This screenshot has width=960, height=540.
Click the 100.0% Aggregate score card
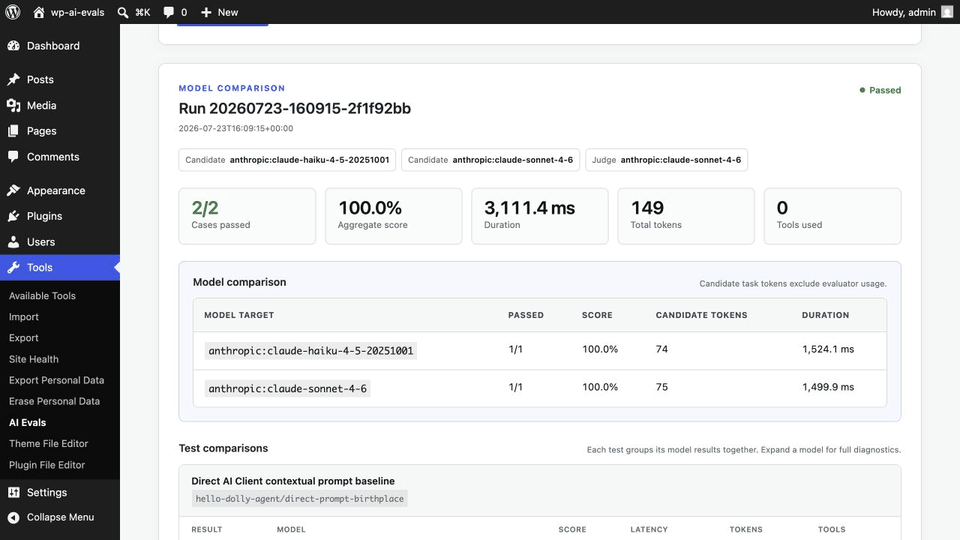394,216
